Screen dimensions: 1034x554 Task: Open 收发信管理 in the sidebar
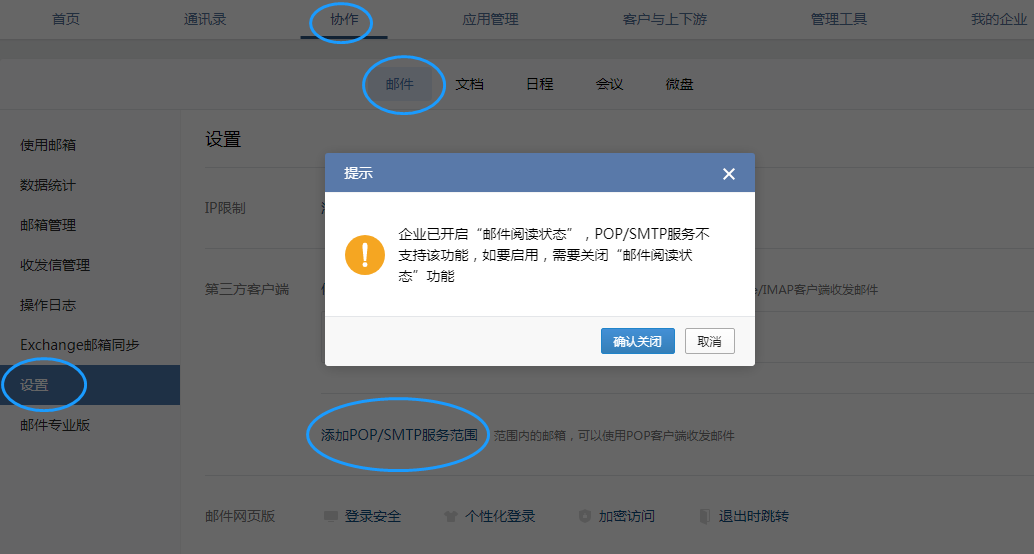55,265
